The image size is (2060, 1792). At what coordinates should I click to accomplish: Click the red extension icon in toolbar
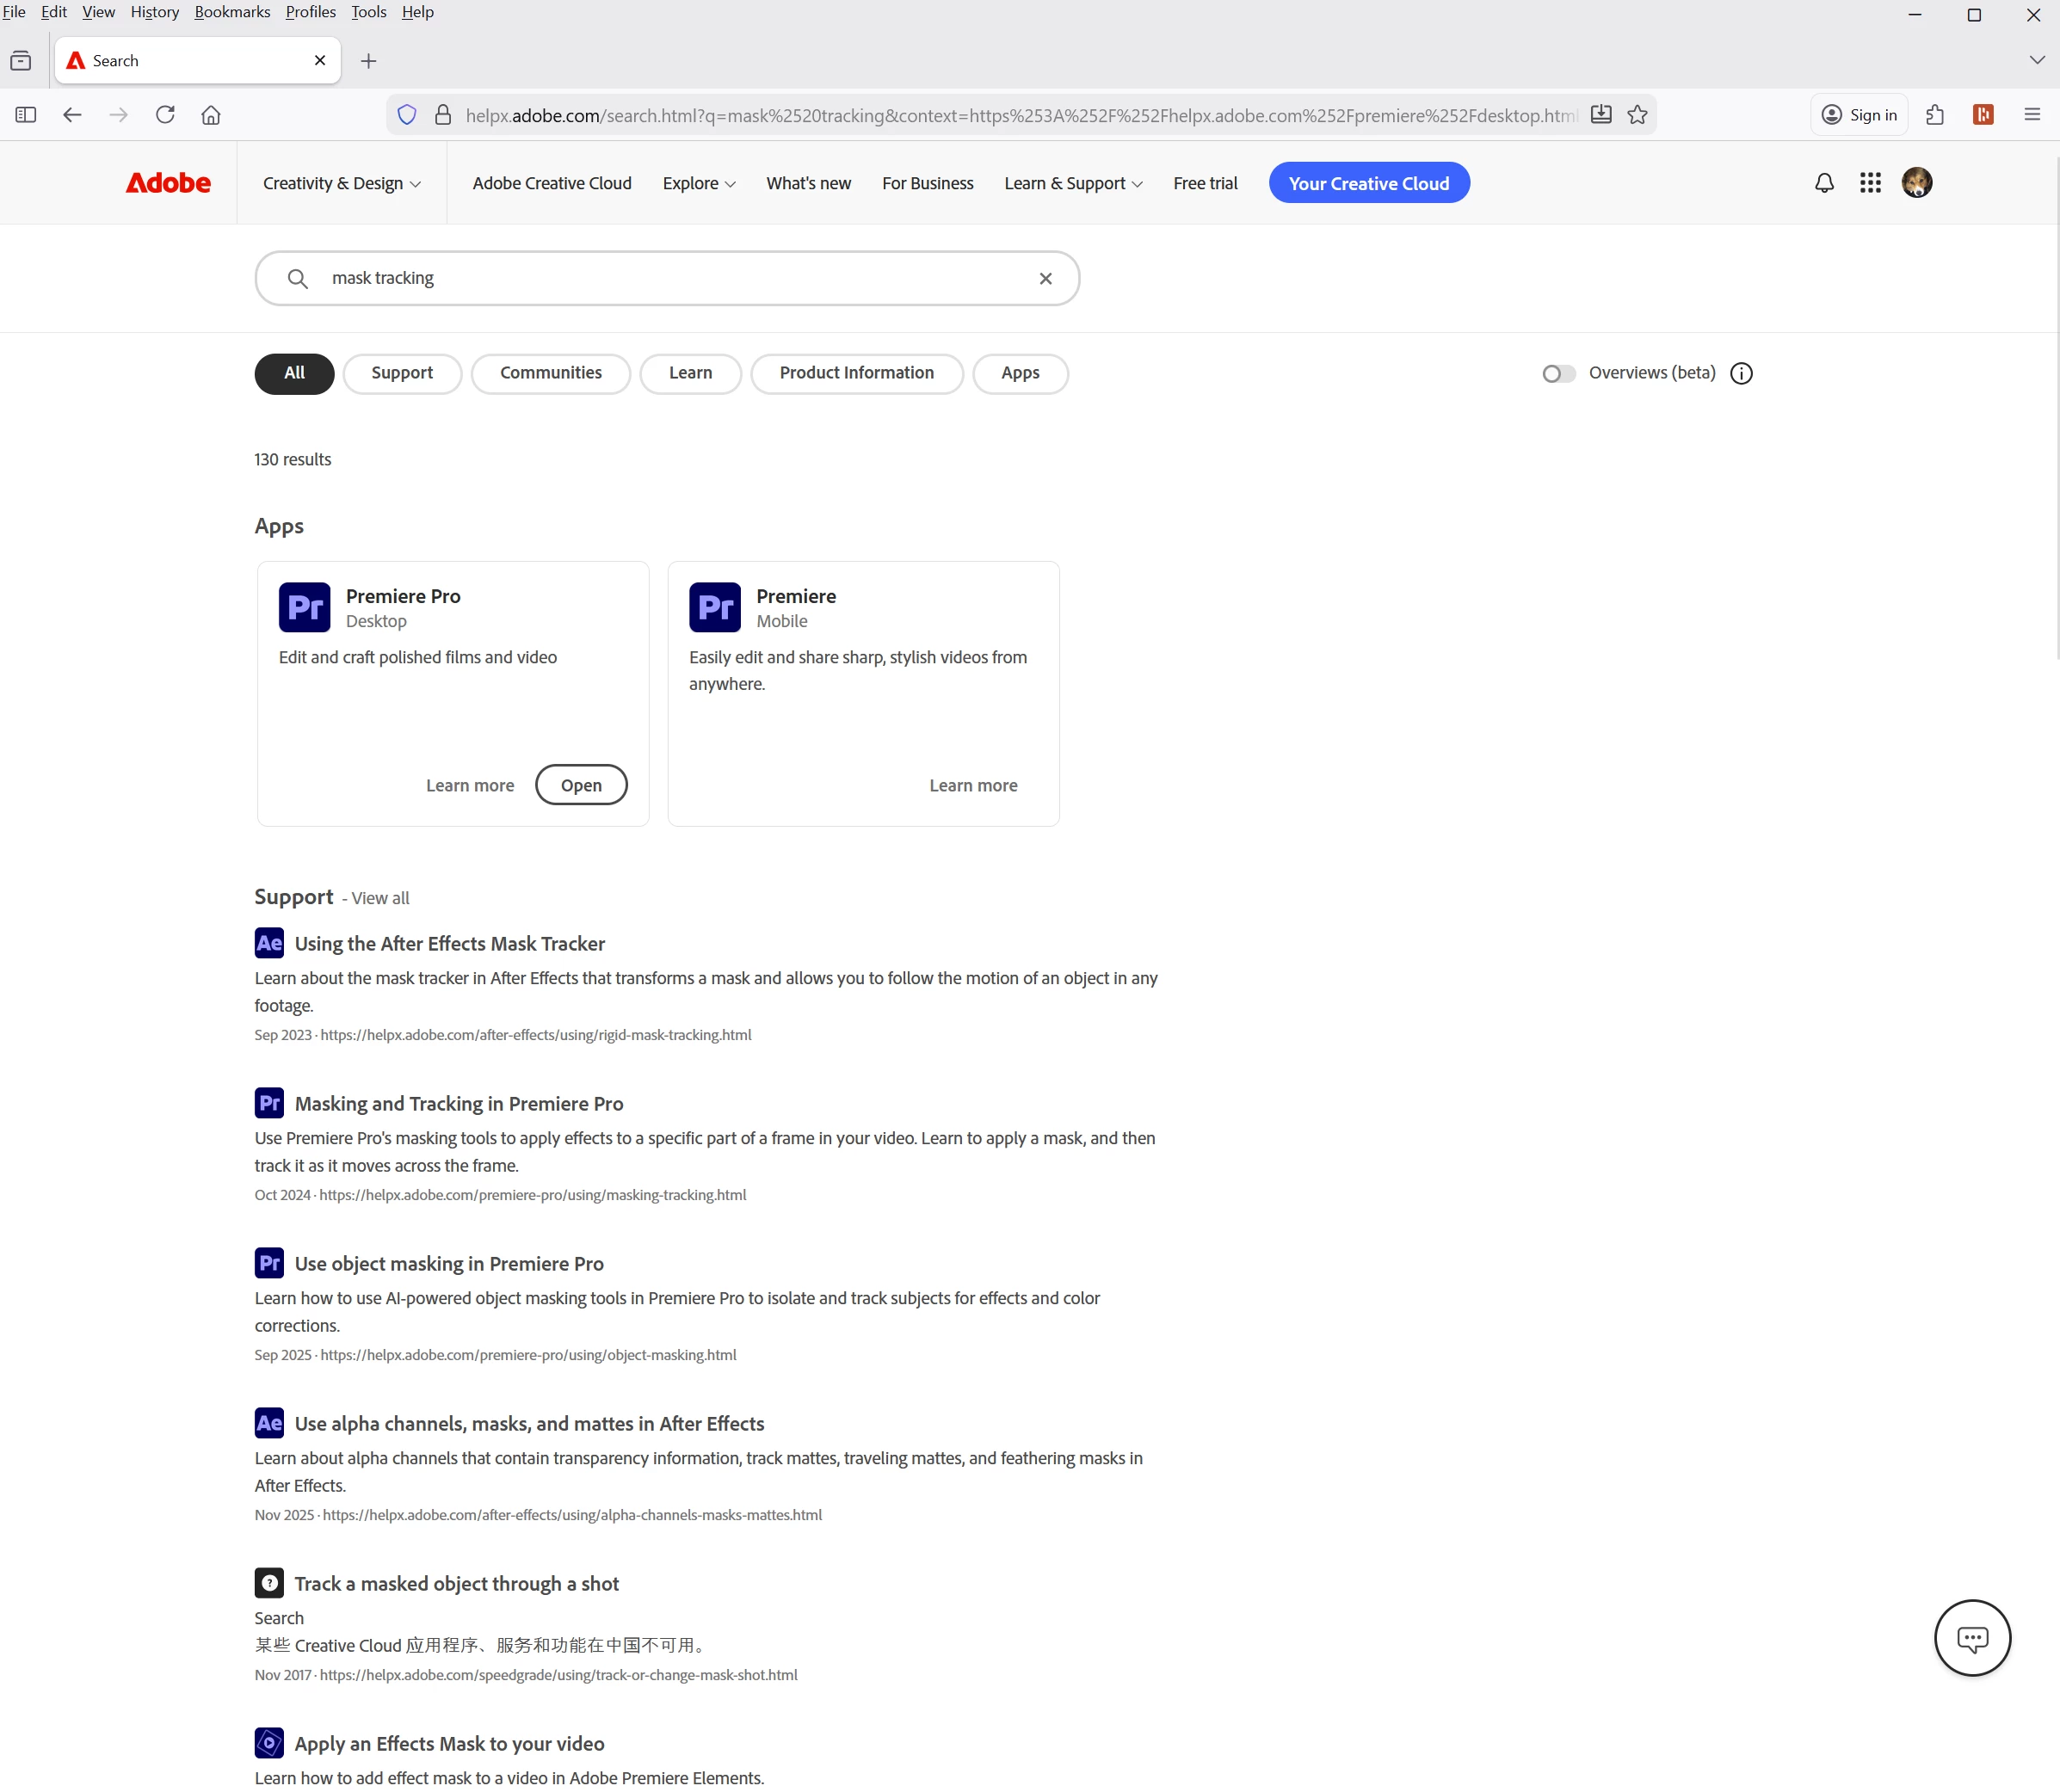click(x=1983, y=115)
